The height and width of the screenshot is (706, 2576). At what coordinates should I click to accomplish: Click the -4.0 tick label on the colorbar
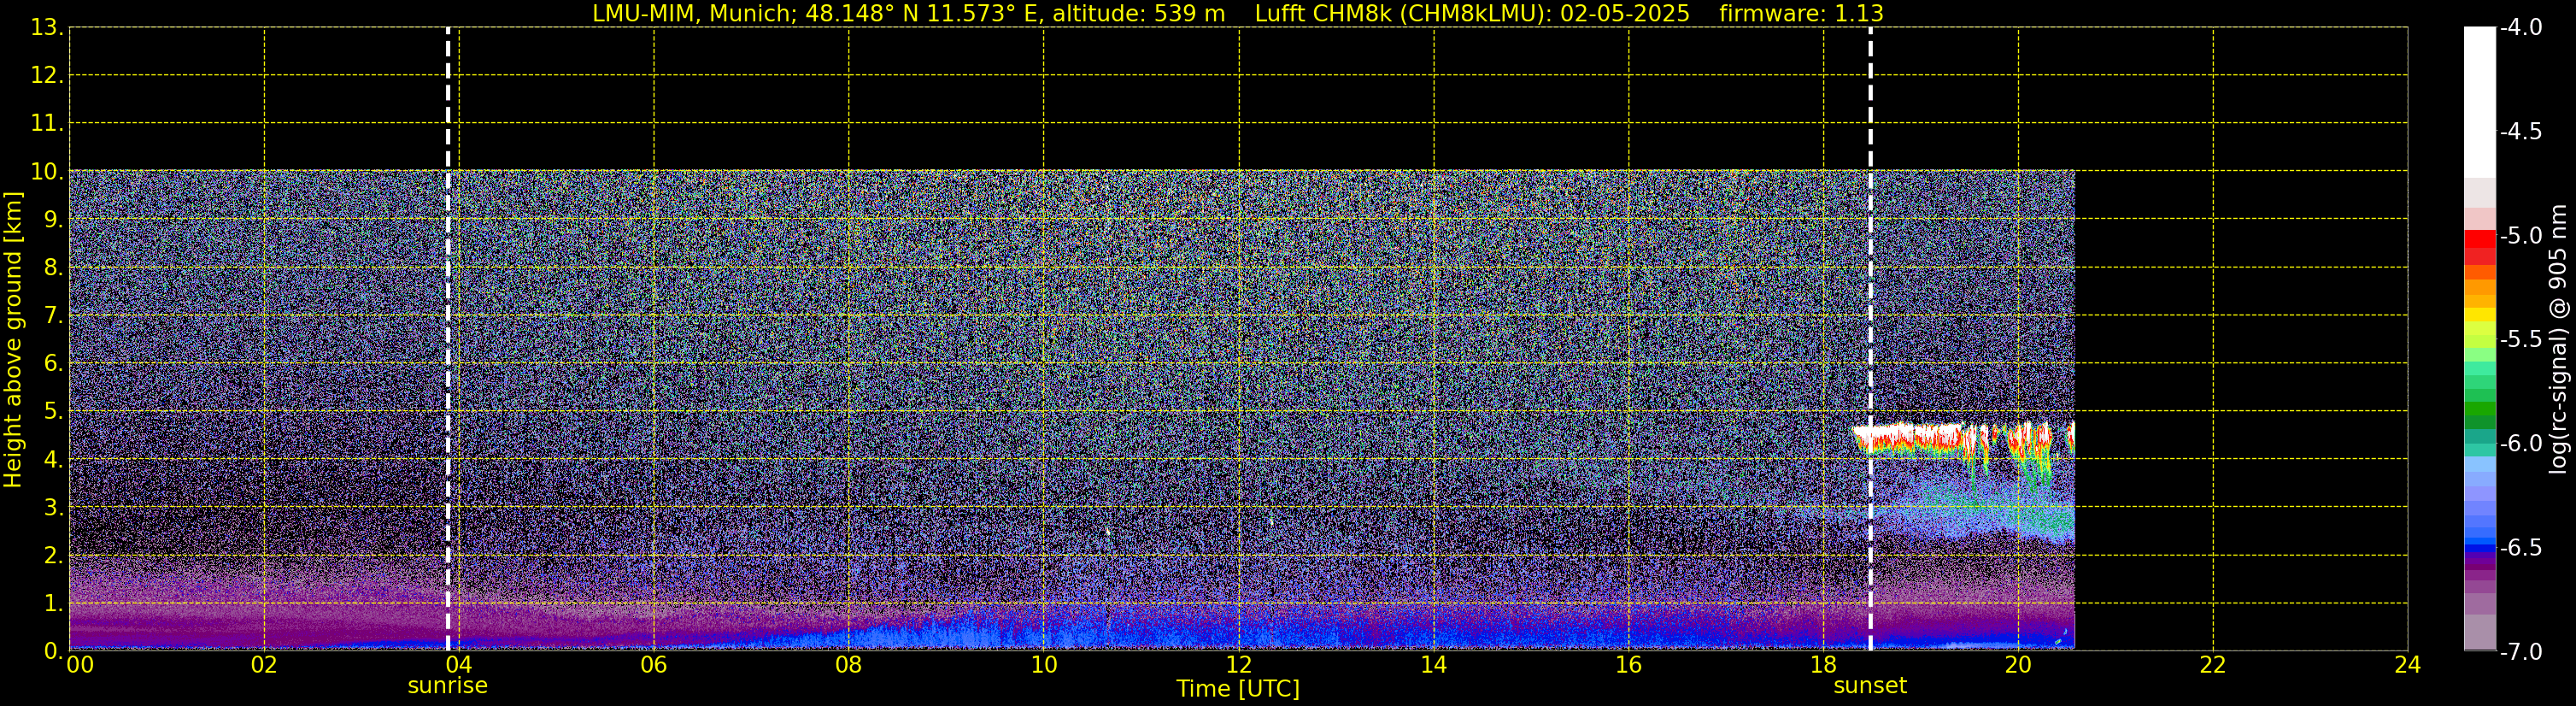point(2520,27)
